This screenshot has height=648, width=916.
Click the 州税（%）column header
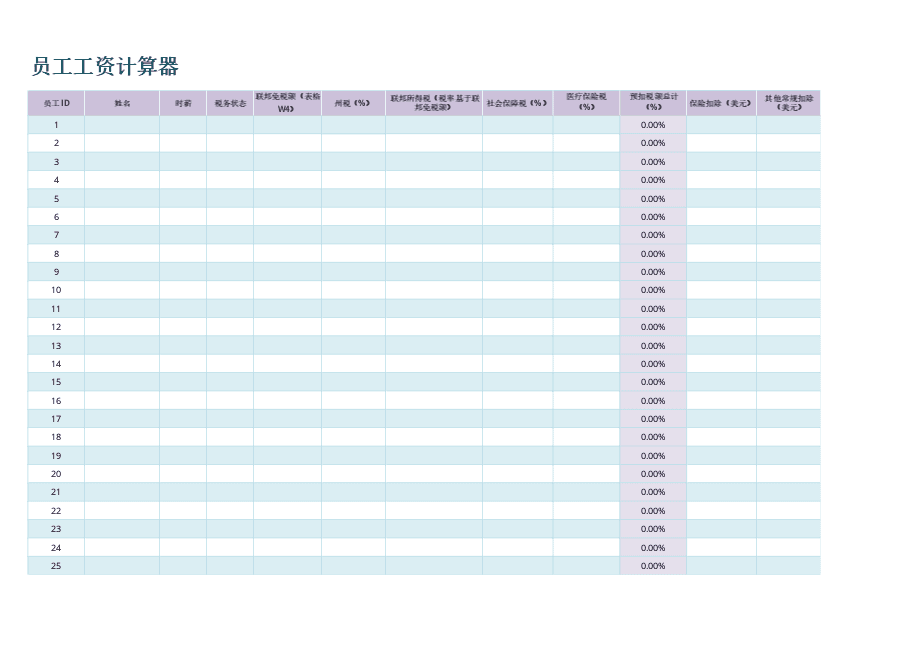(x=353, y=103)
